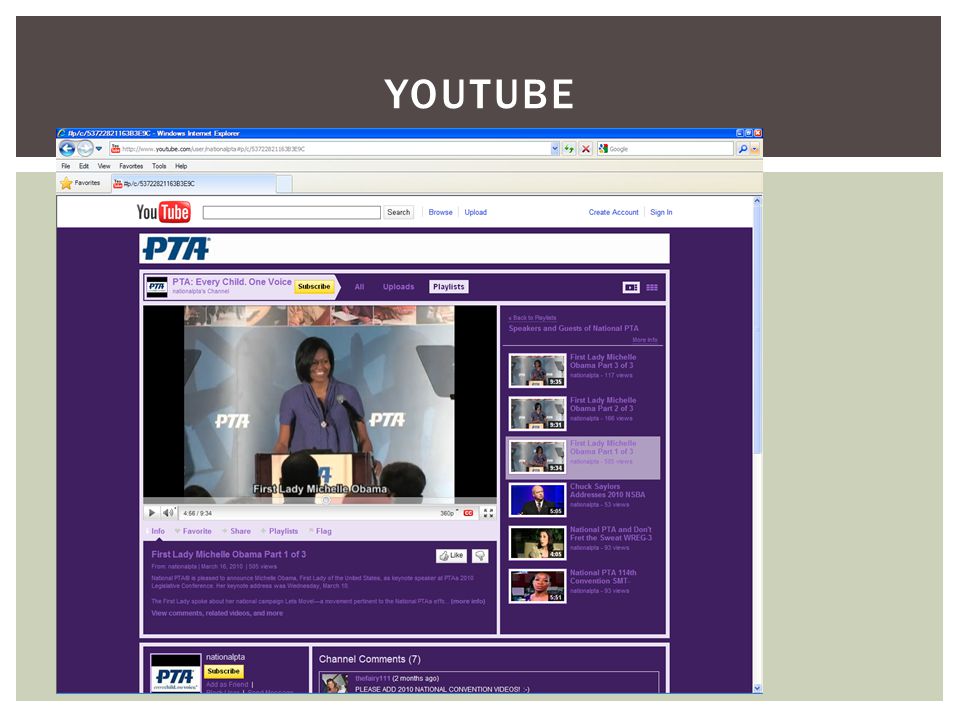This screenshot has width=960, height=720.
Task: Open Chuck Saylors Addresses 2010 NSBA thumbnail
Action: [538, 500]
